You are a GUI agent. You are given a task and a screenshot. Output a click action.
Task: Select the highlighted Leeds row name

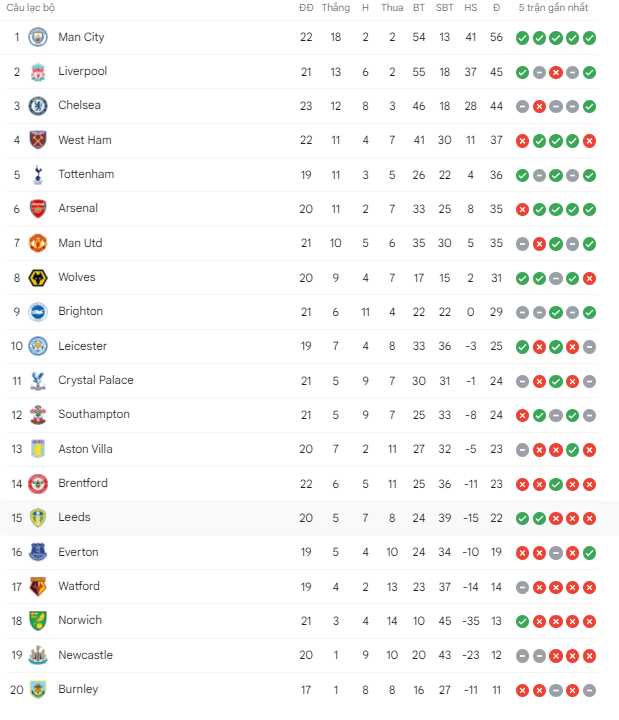tap(74, 517)
